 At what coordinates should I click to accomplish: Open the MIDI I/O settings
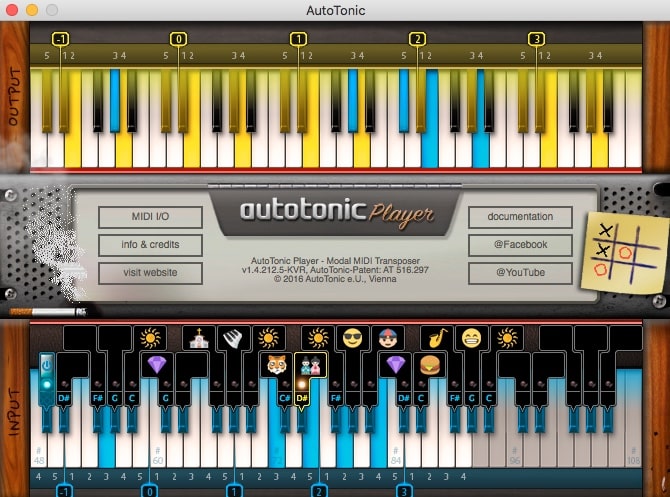pos(150,217)
